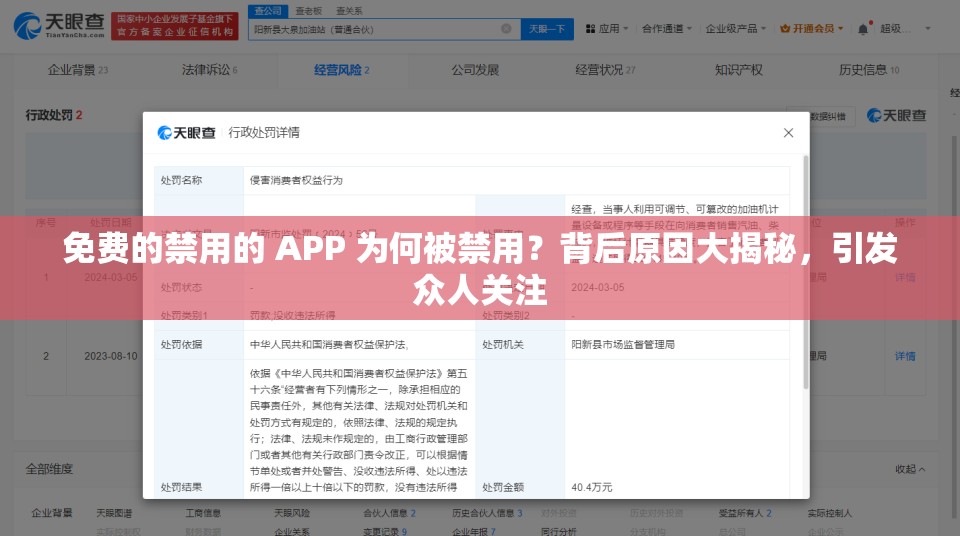Click the 天眼查 logo in the dialog header
This screenshot has width=960, height=536.
click(x=187, y=132)
